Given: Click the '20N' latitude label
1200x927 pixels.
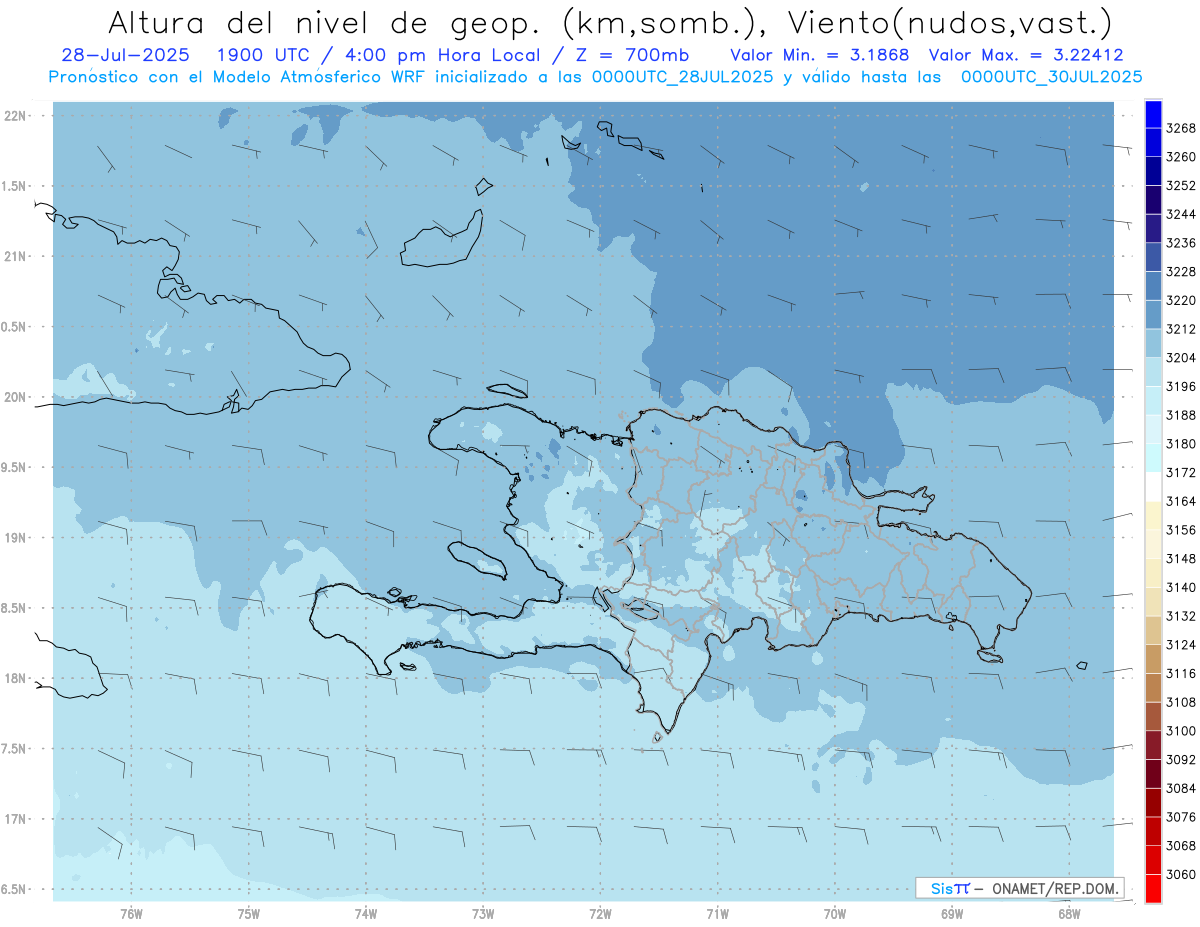Looking at the screenshot, I should pos(16,397).
